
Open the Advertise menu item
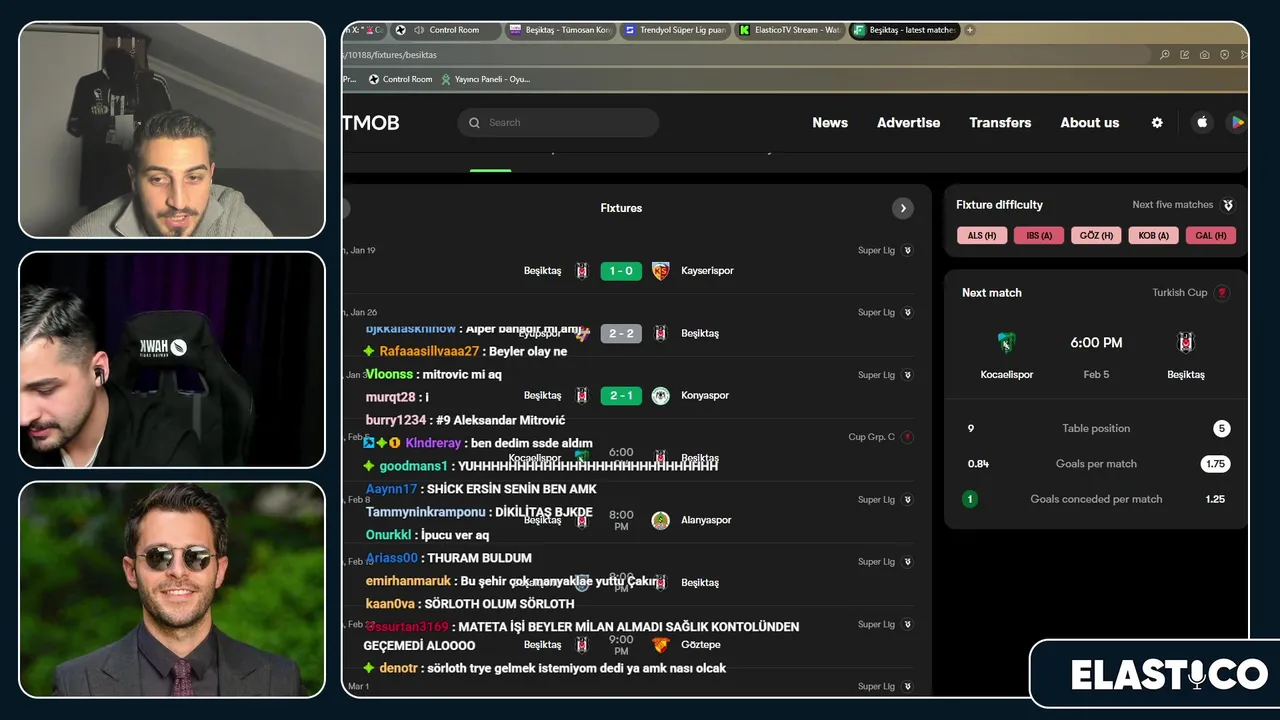908,122
